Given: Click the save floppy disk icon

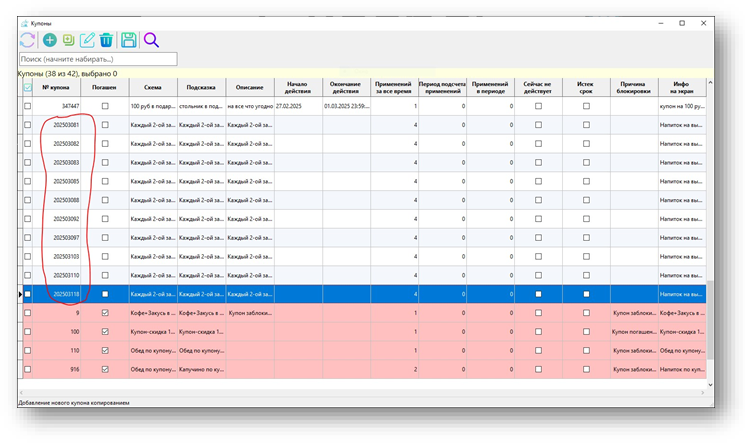Looking at the screenshot, I should click(x=128, y=40).
